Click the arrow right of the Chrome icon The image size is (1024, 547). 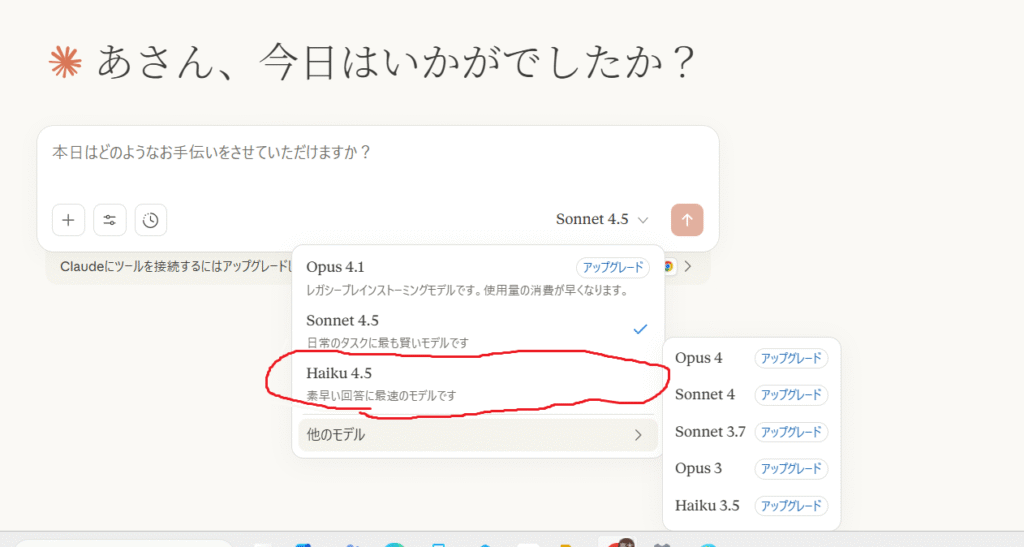tap(688, 267)
